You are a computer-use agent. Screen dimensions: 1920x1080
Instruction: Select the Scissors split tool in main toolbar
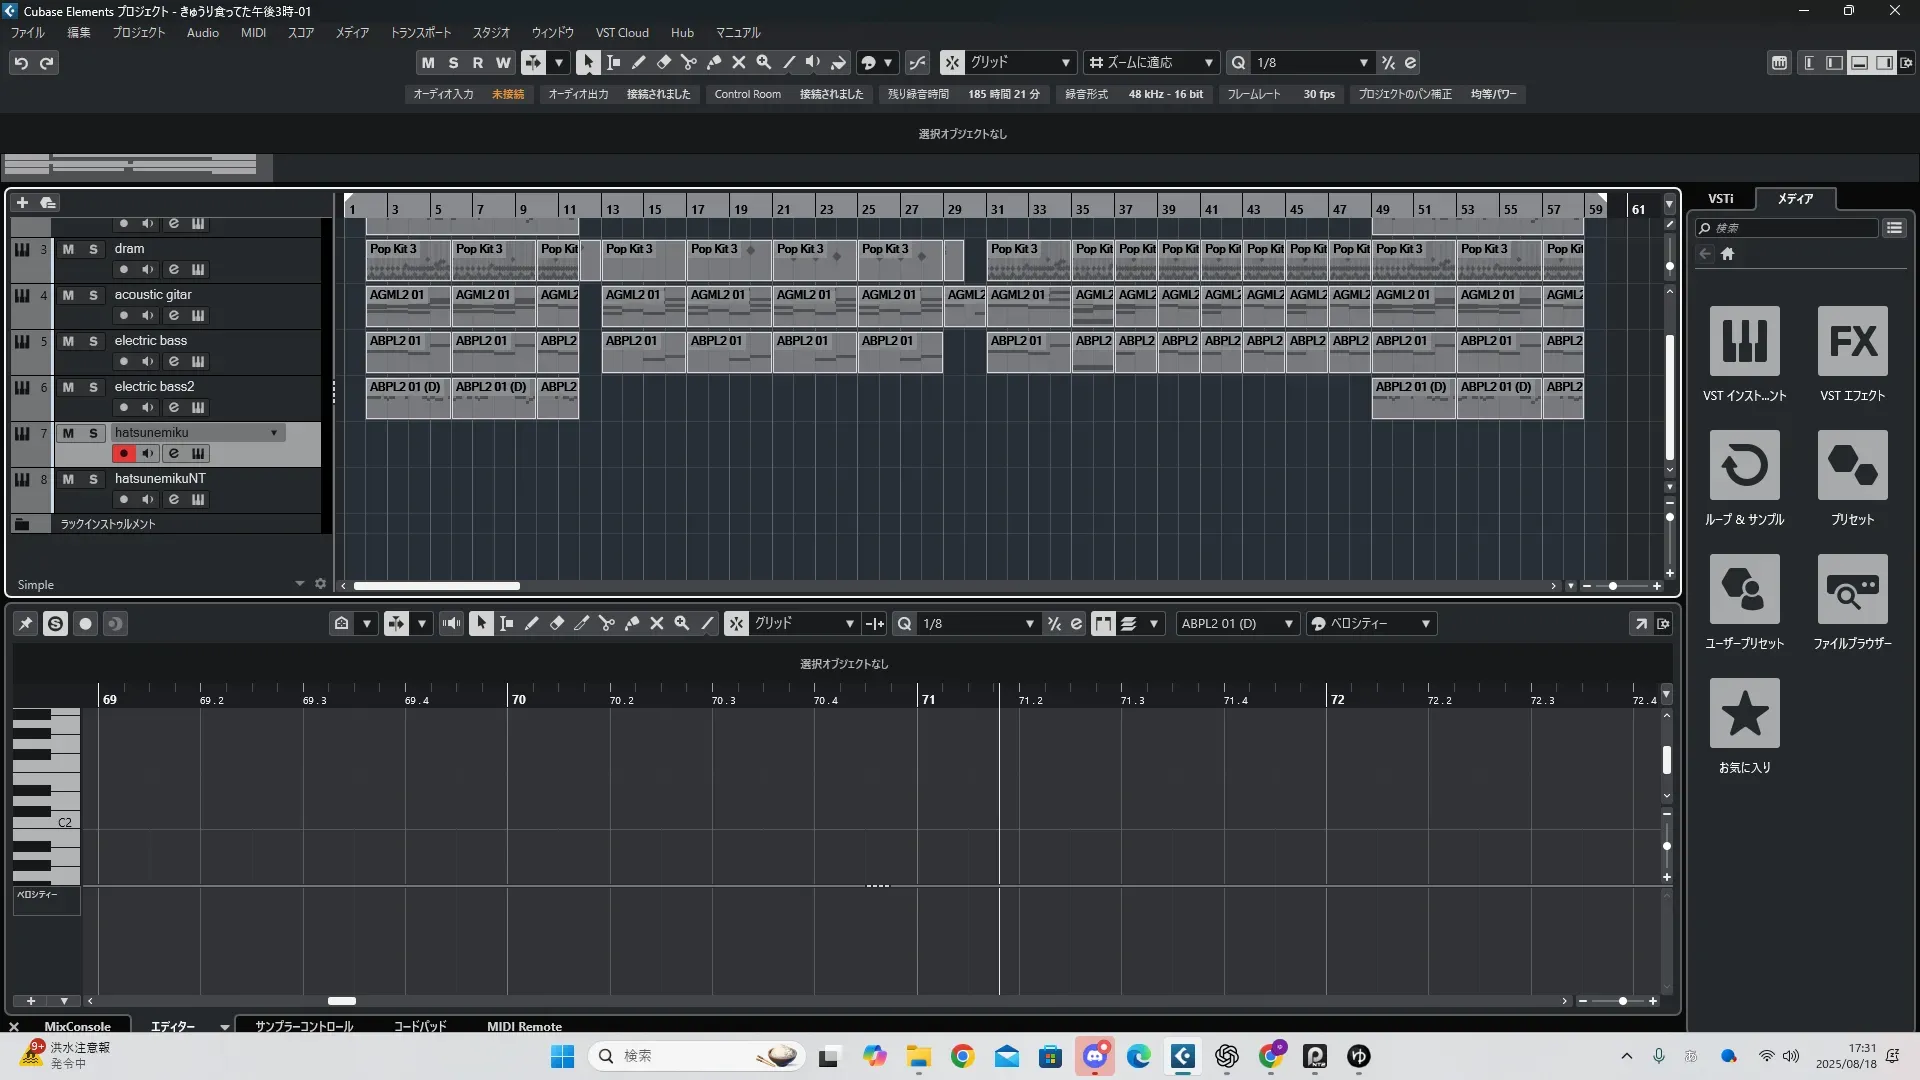(x=688, y=62)
